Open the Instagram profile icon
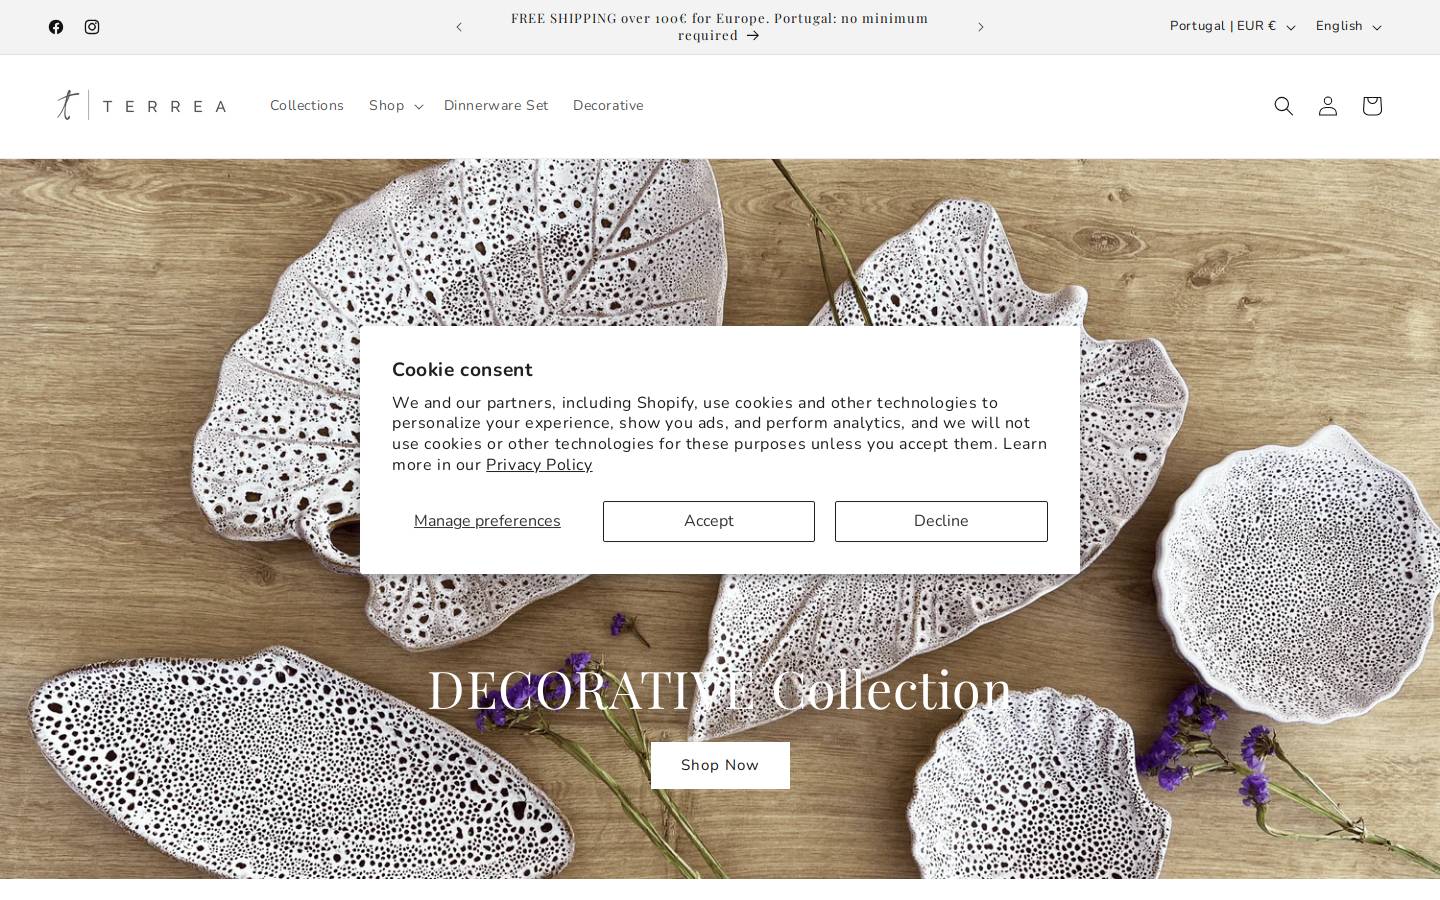1440x900 pixels. click(92, 27)
